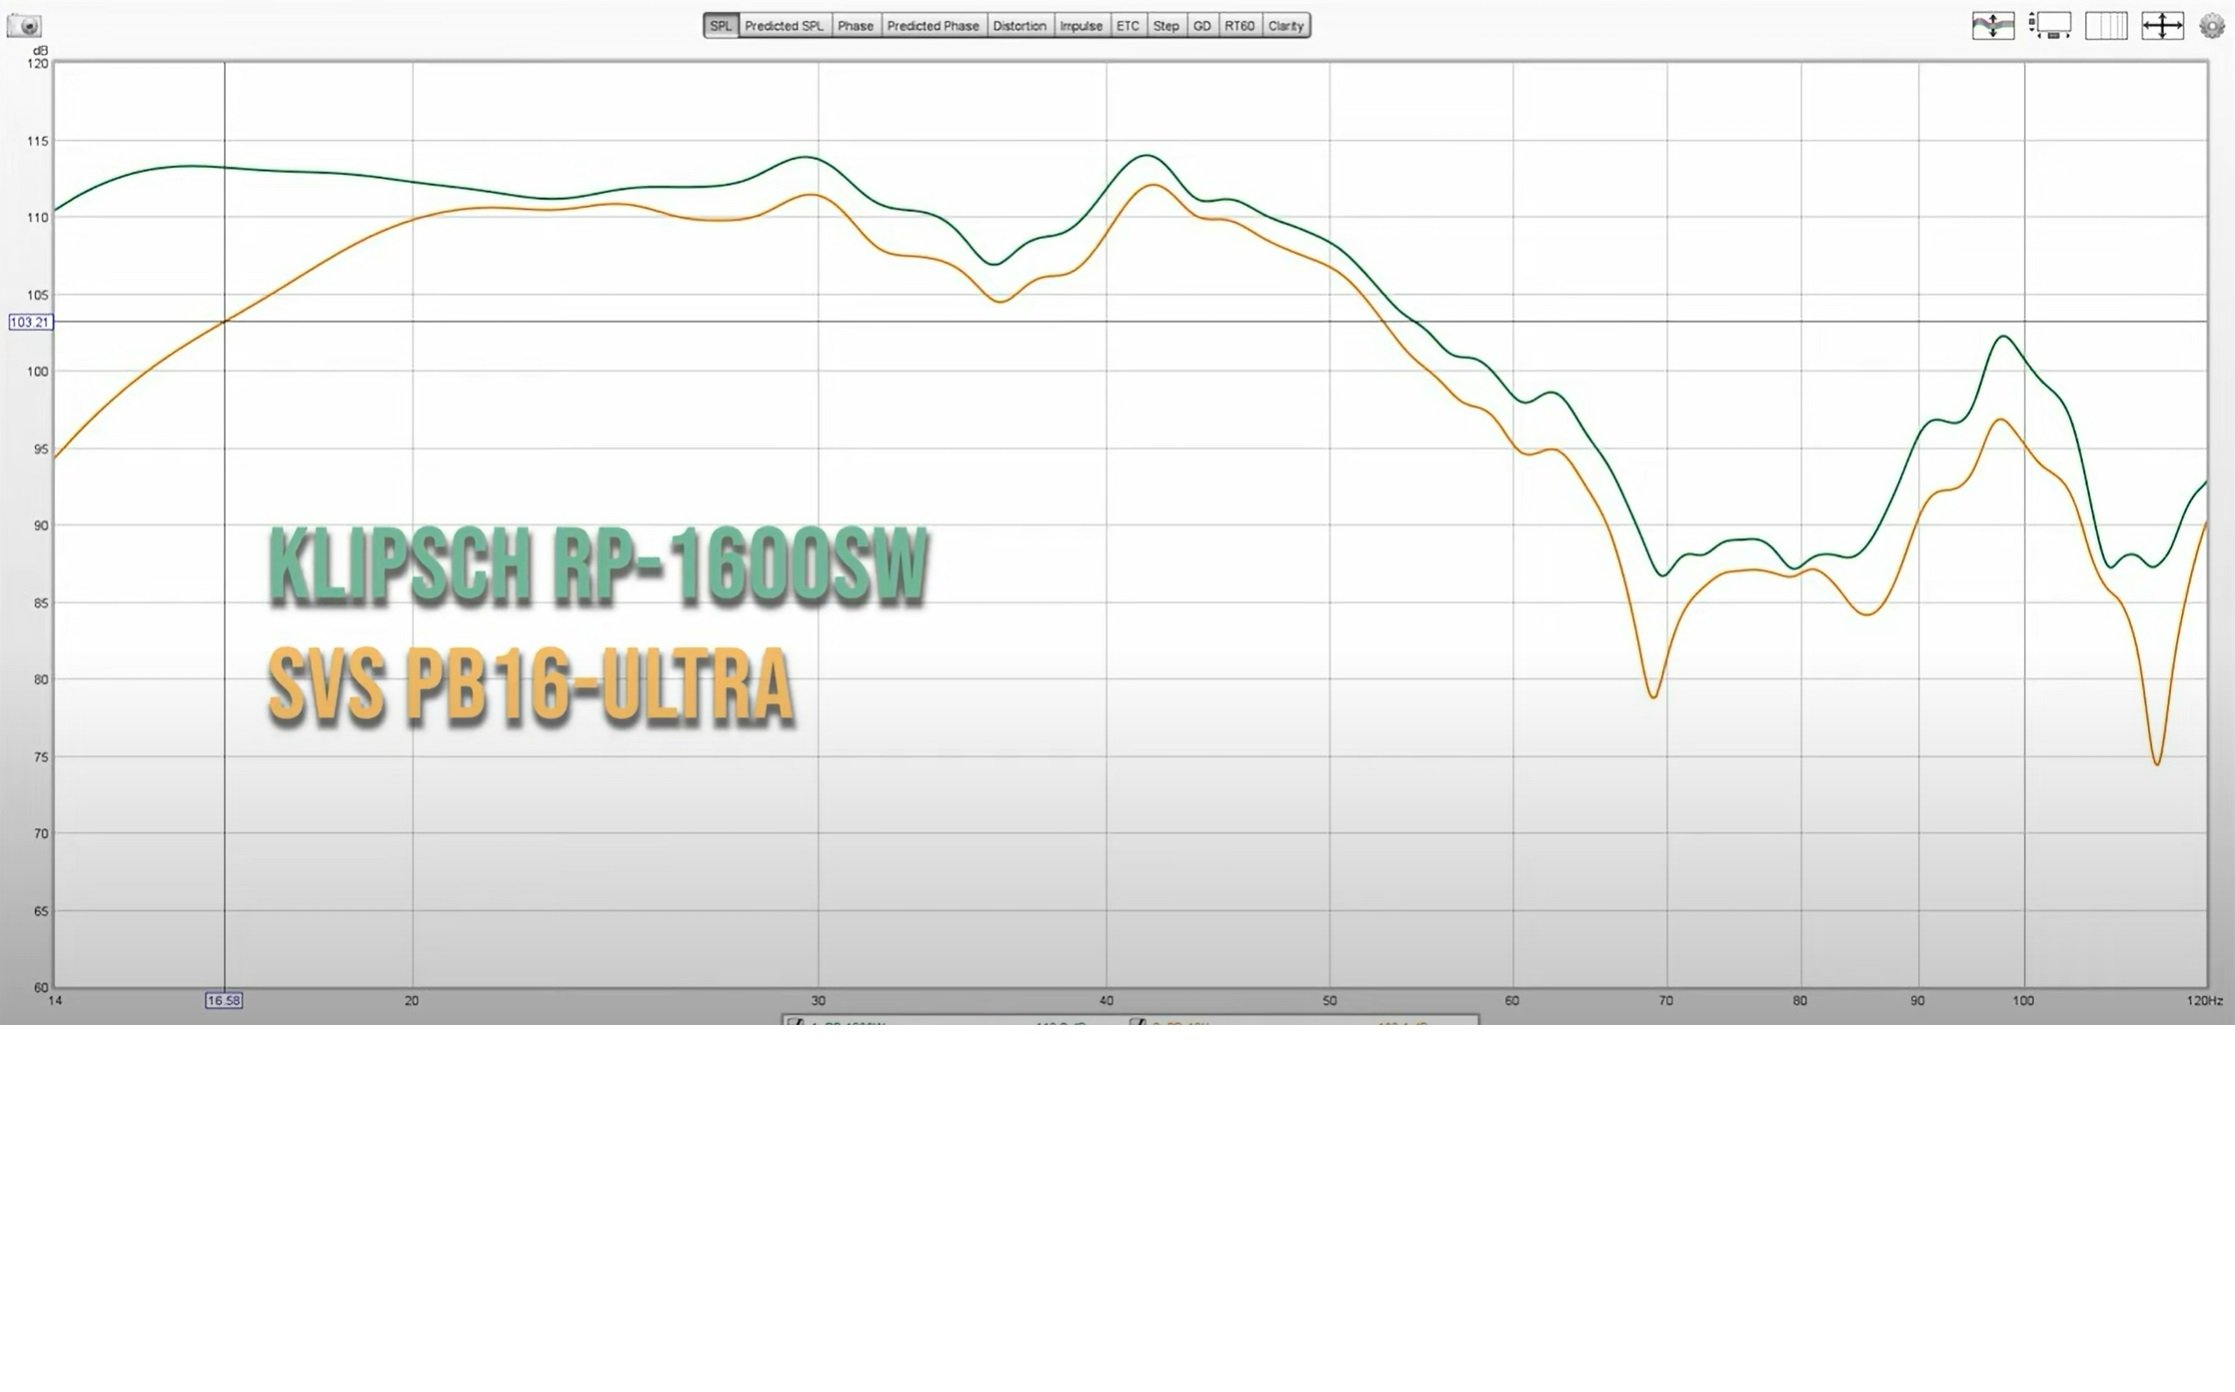
Task: Open the RT60 tab
Action: 1238,26
